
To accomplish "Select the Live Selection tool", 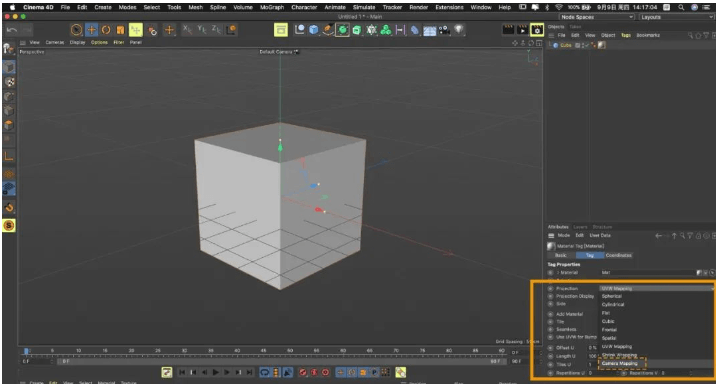I will 76,30.
